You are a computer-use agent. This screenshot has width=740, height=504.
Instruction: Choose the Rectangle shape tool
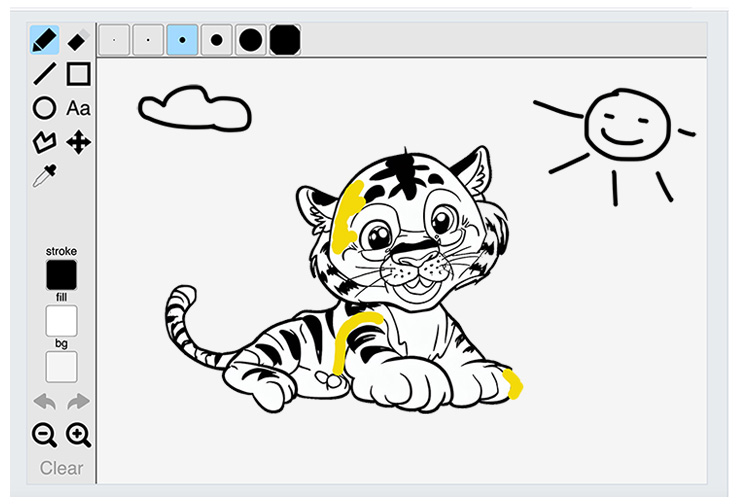(78, 74)
